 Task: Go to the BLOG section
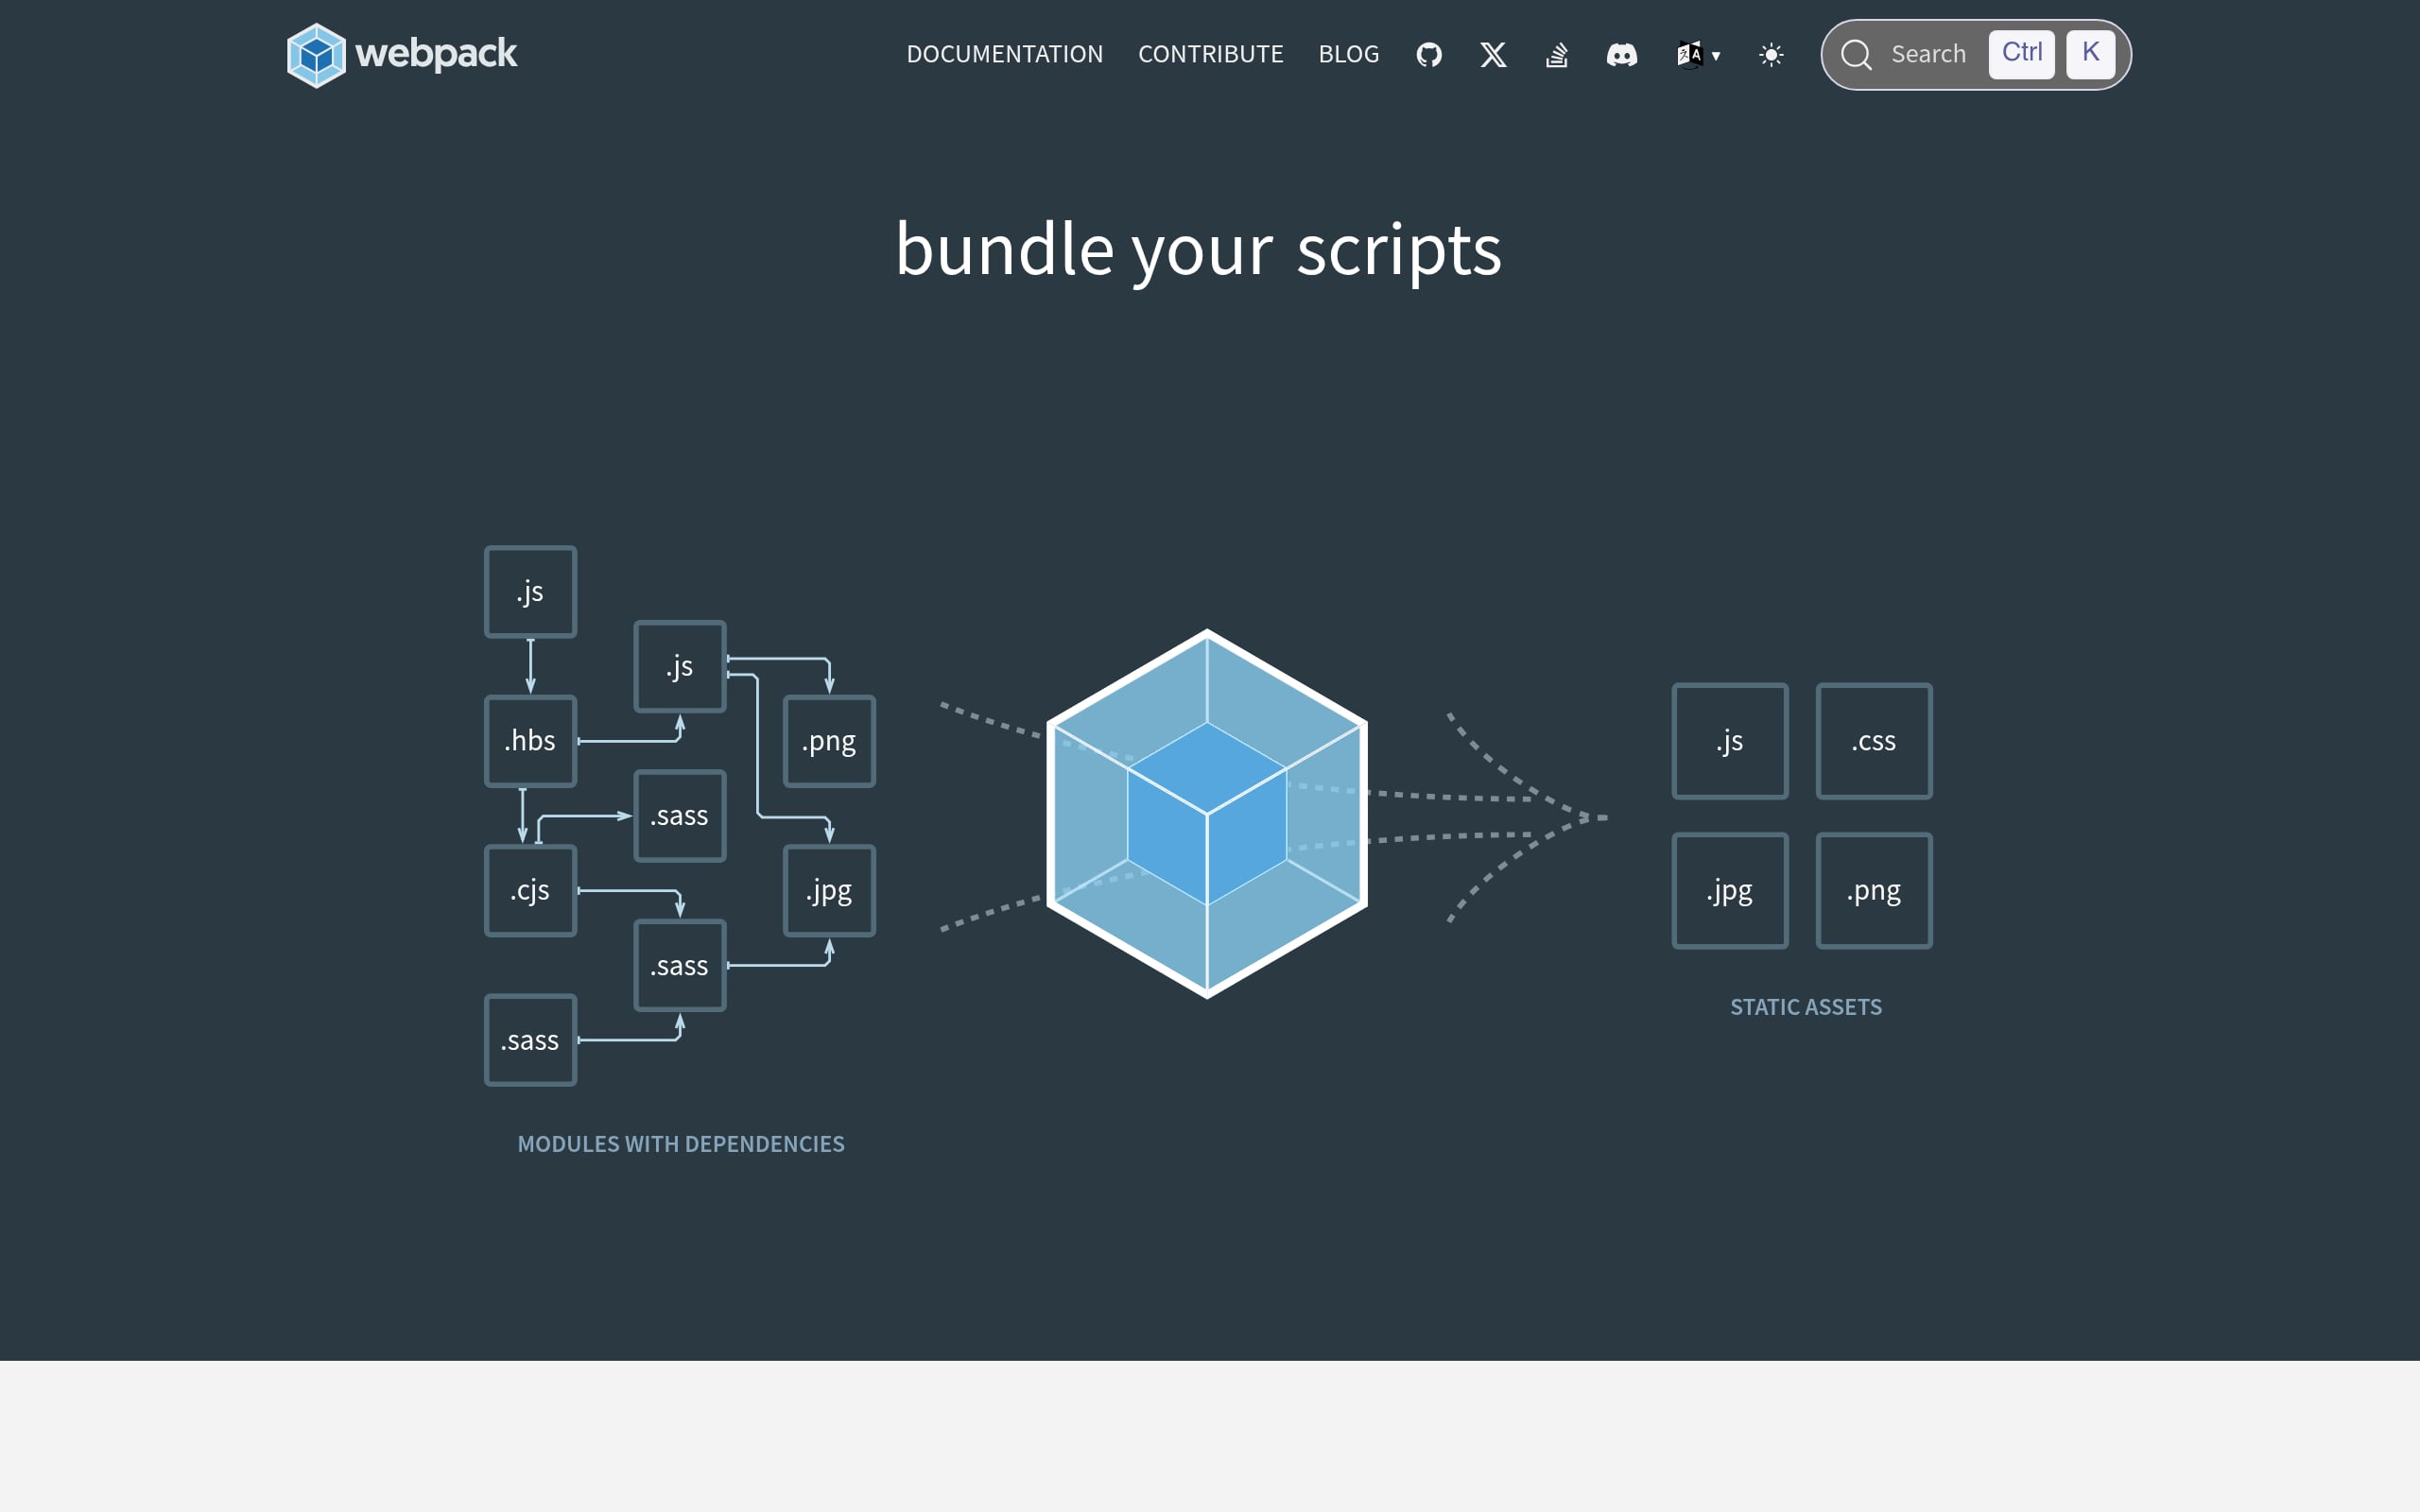1348,54
